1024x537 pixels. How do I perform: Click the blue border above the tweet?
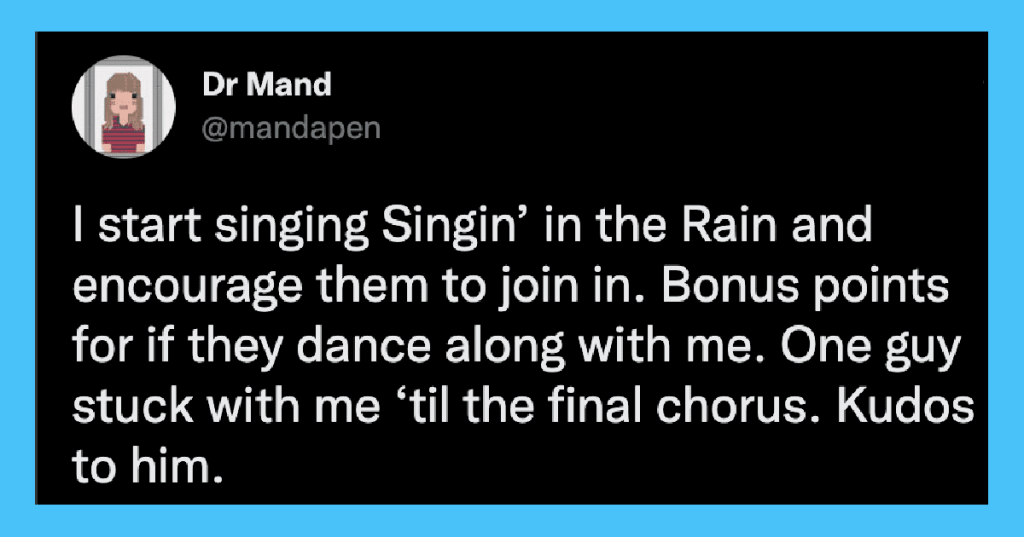coord(512,15)
